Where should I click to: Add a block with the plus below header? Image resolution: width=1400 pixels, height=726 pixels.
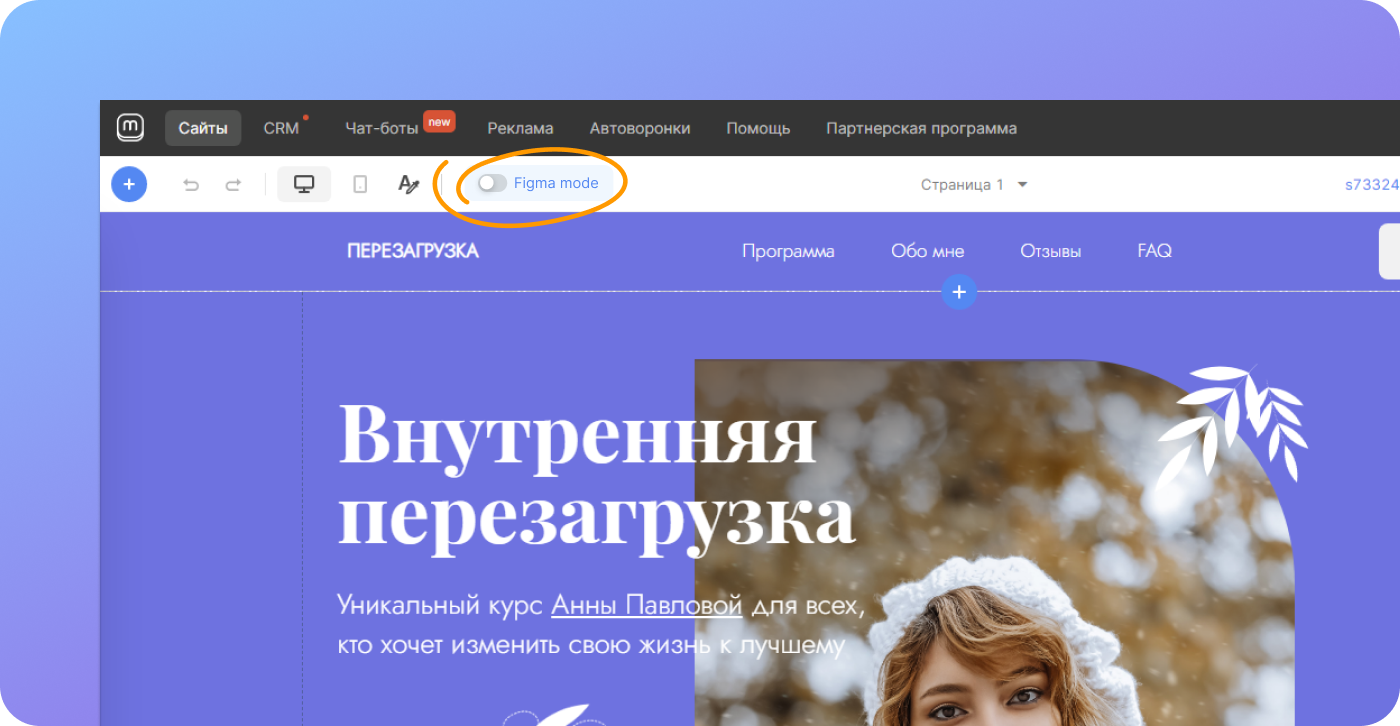(959, 292)
